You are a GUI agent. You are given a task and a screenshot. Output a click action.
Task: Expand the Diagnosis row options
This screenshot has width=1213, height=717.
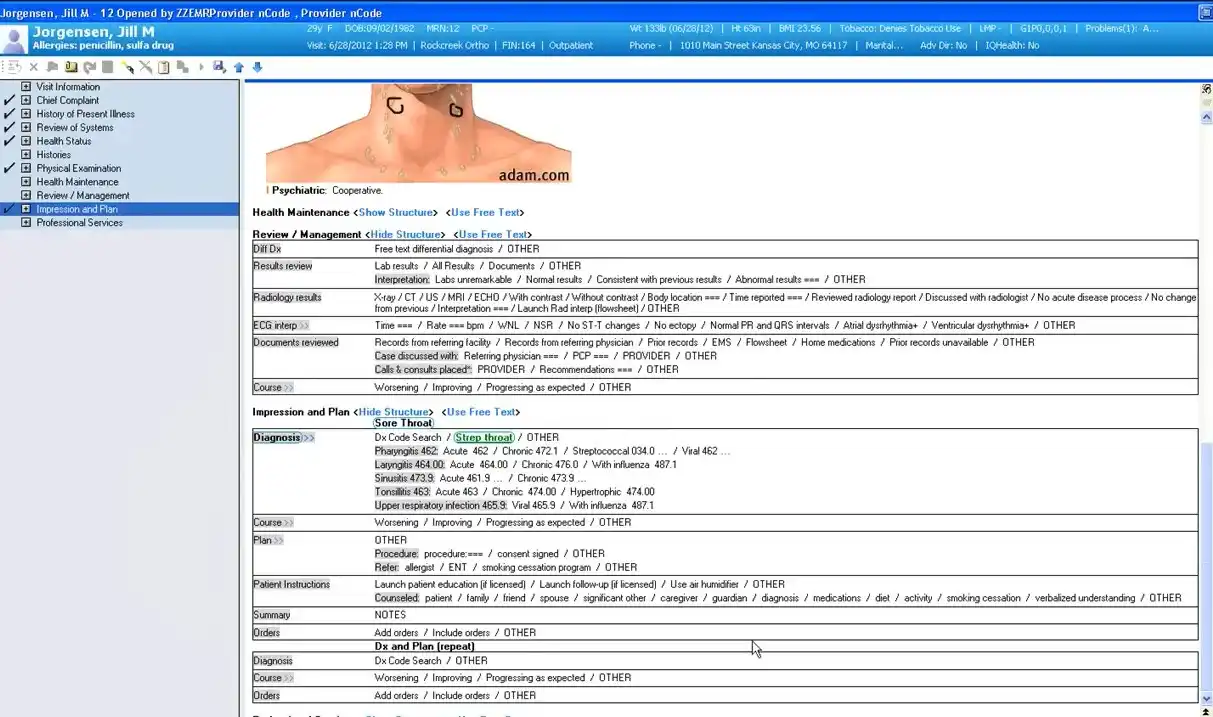309,437
